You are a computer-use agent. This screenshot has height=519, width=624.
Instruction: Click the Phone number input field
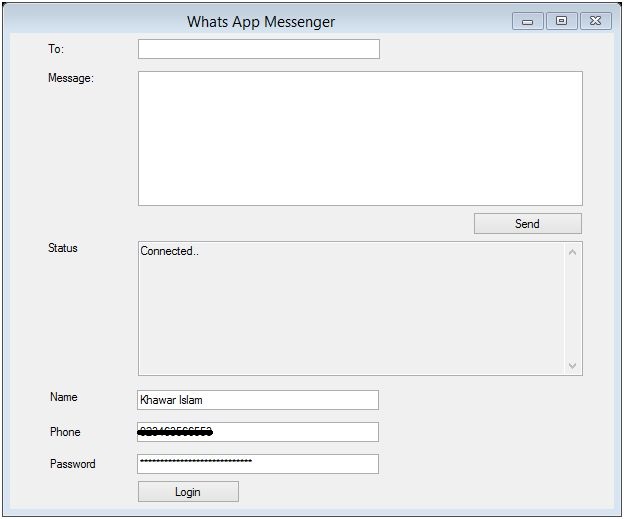[258, 432]
